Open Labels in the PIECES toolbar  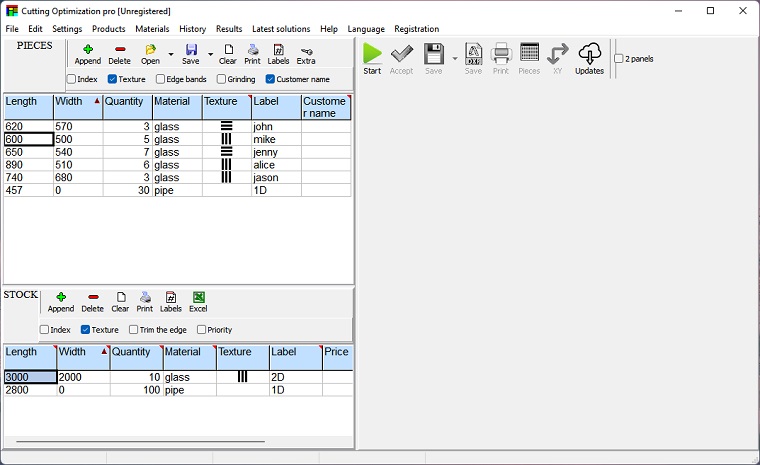click(x=278, y=53)
